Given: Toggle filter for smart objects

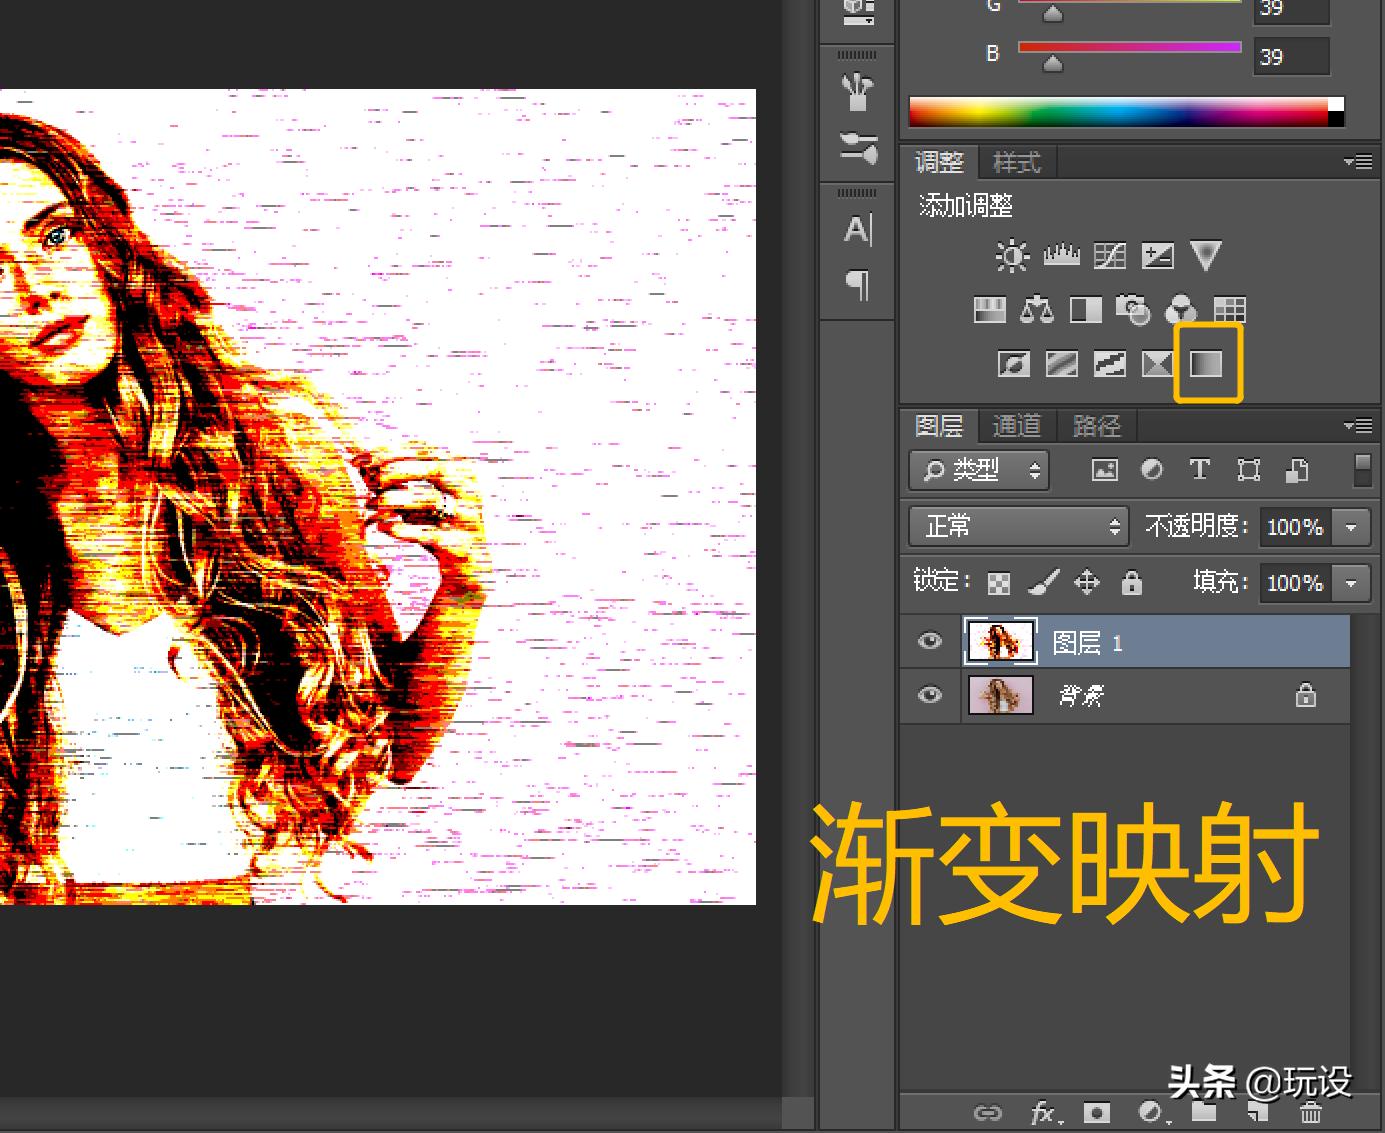Looking at the screenshot, I should click(1297, 469).
